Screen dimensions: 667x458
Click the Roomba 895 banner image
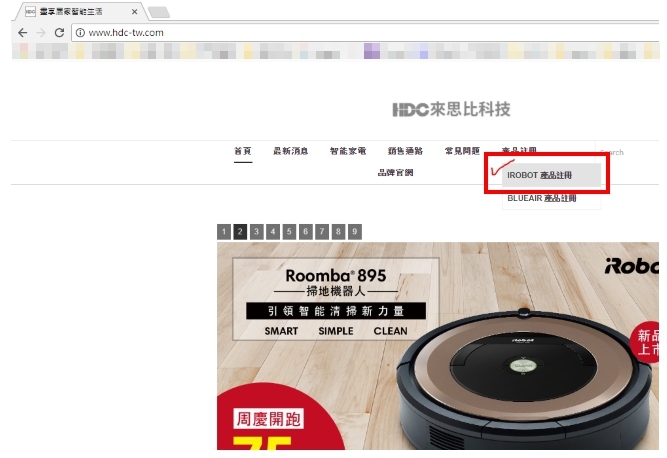tap(438, 346)
